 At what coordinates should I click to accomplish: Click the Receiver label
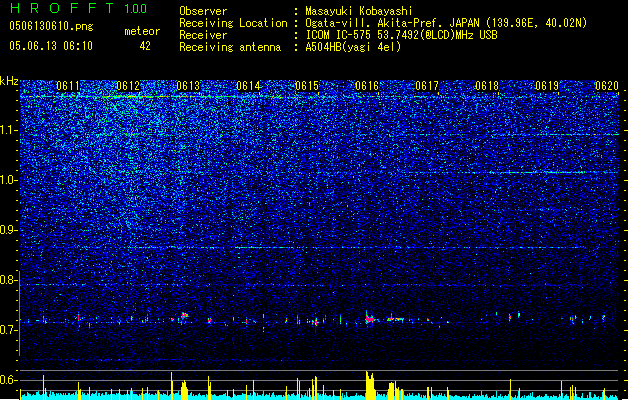203,35
